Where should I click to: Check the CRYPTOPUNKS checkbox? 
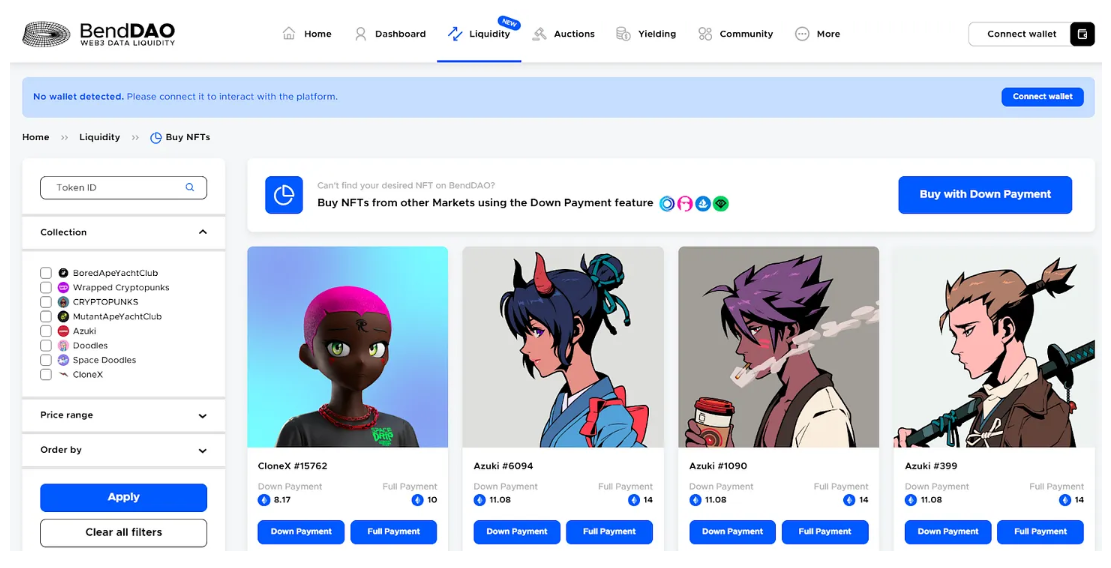(46, 302)
